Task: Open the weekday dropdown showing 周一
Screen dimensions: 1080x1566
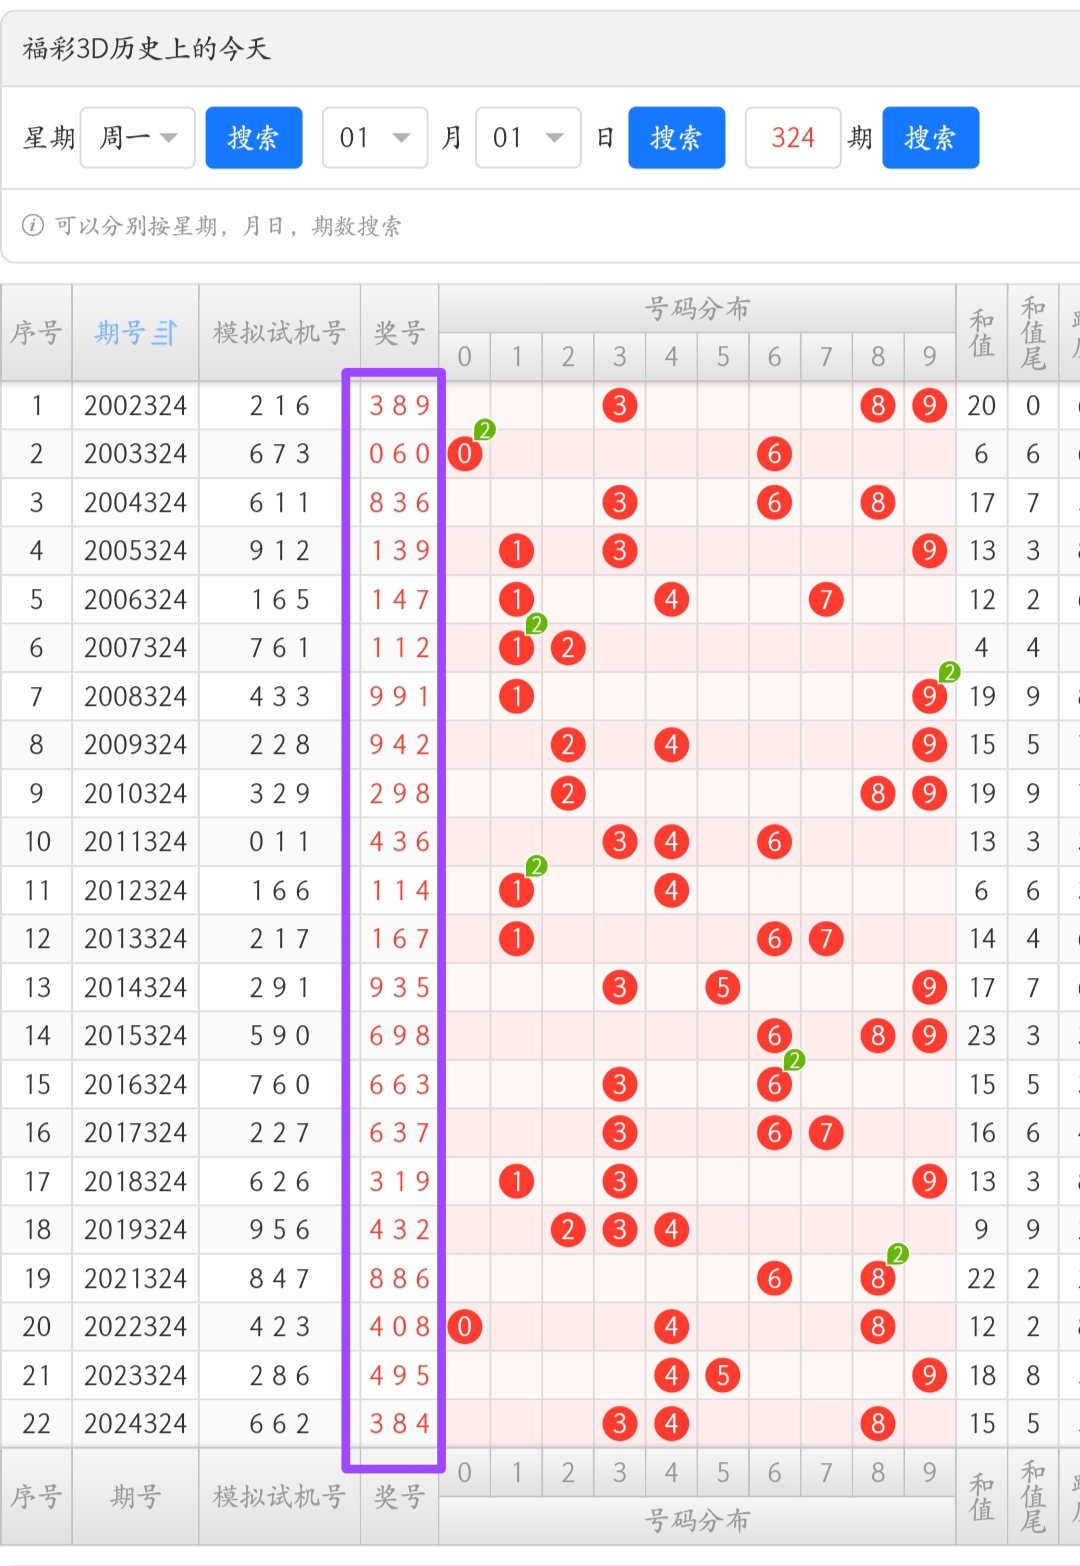Action: tap(137, 137)
